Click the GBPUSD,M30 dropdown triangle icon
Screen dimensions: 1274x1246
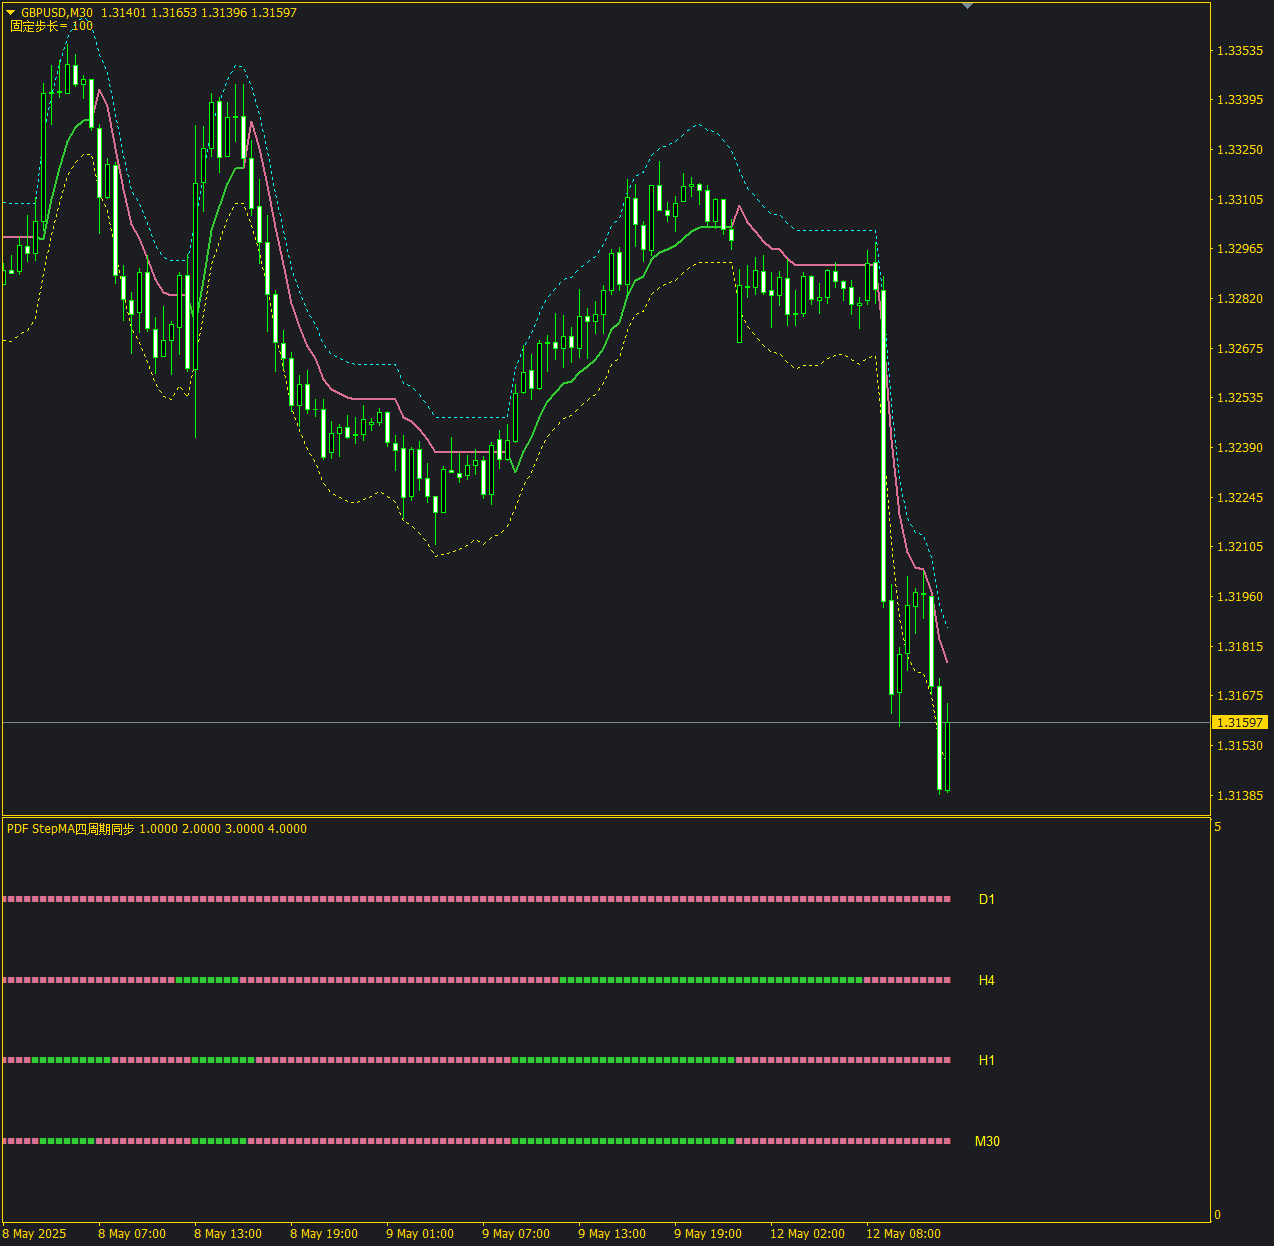[11, 13]
